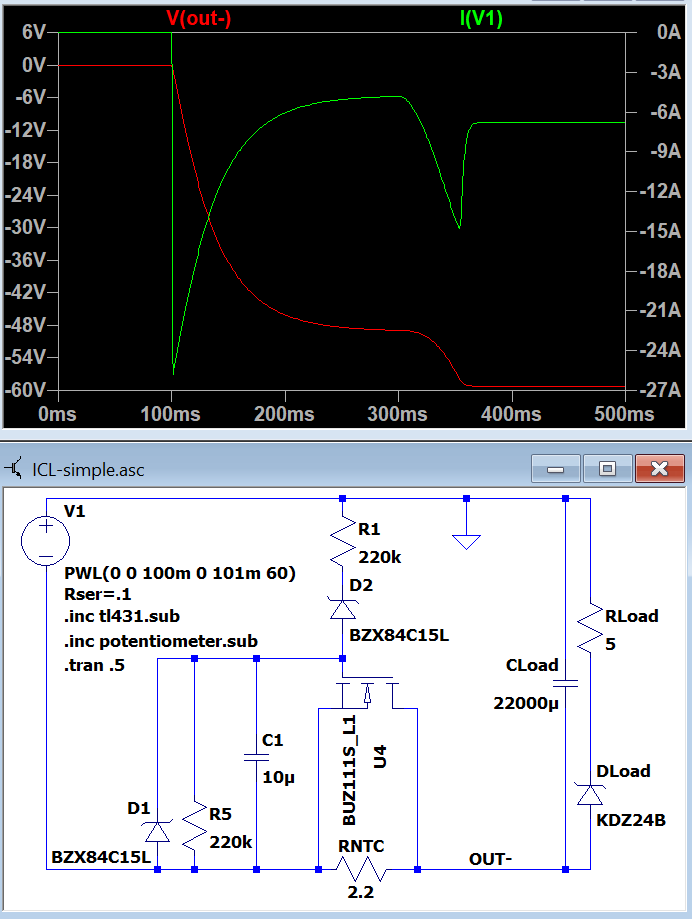
Task: Click the 100ms time axis label
Action: click(171, 414)
